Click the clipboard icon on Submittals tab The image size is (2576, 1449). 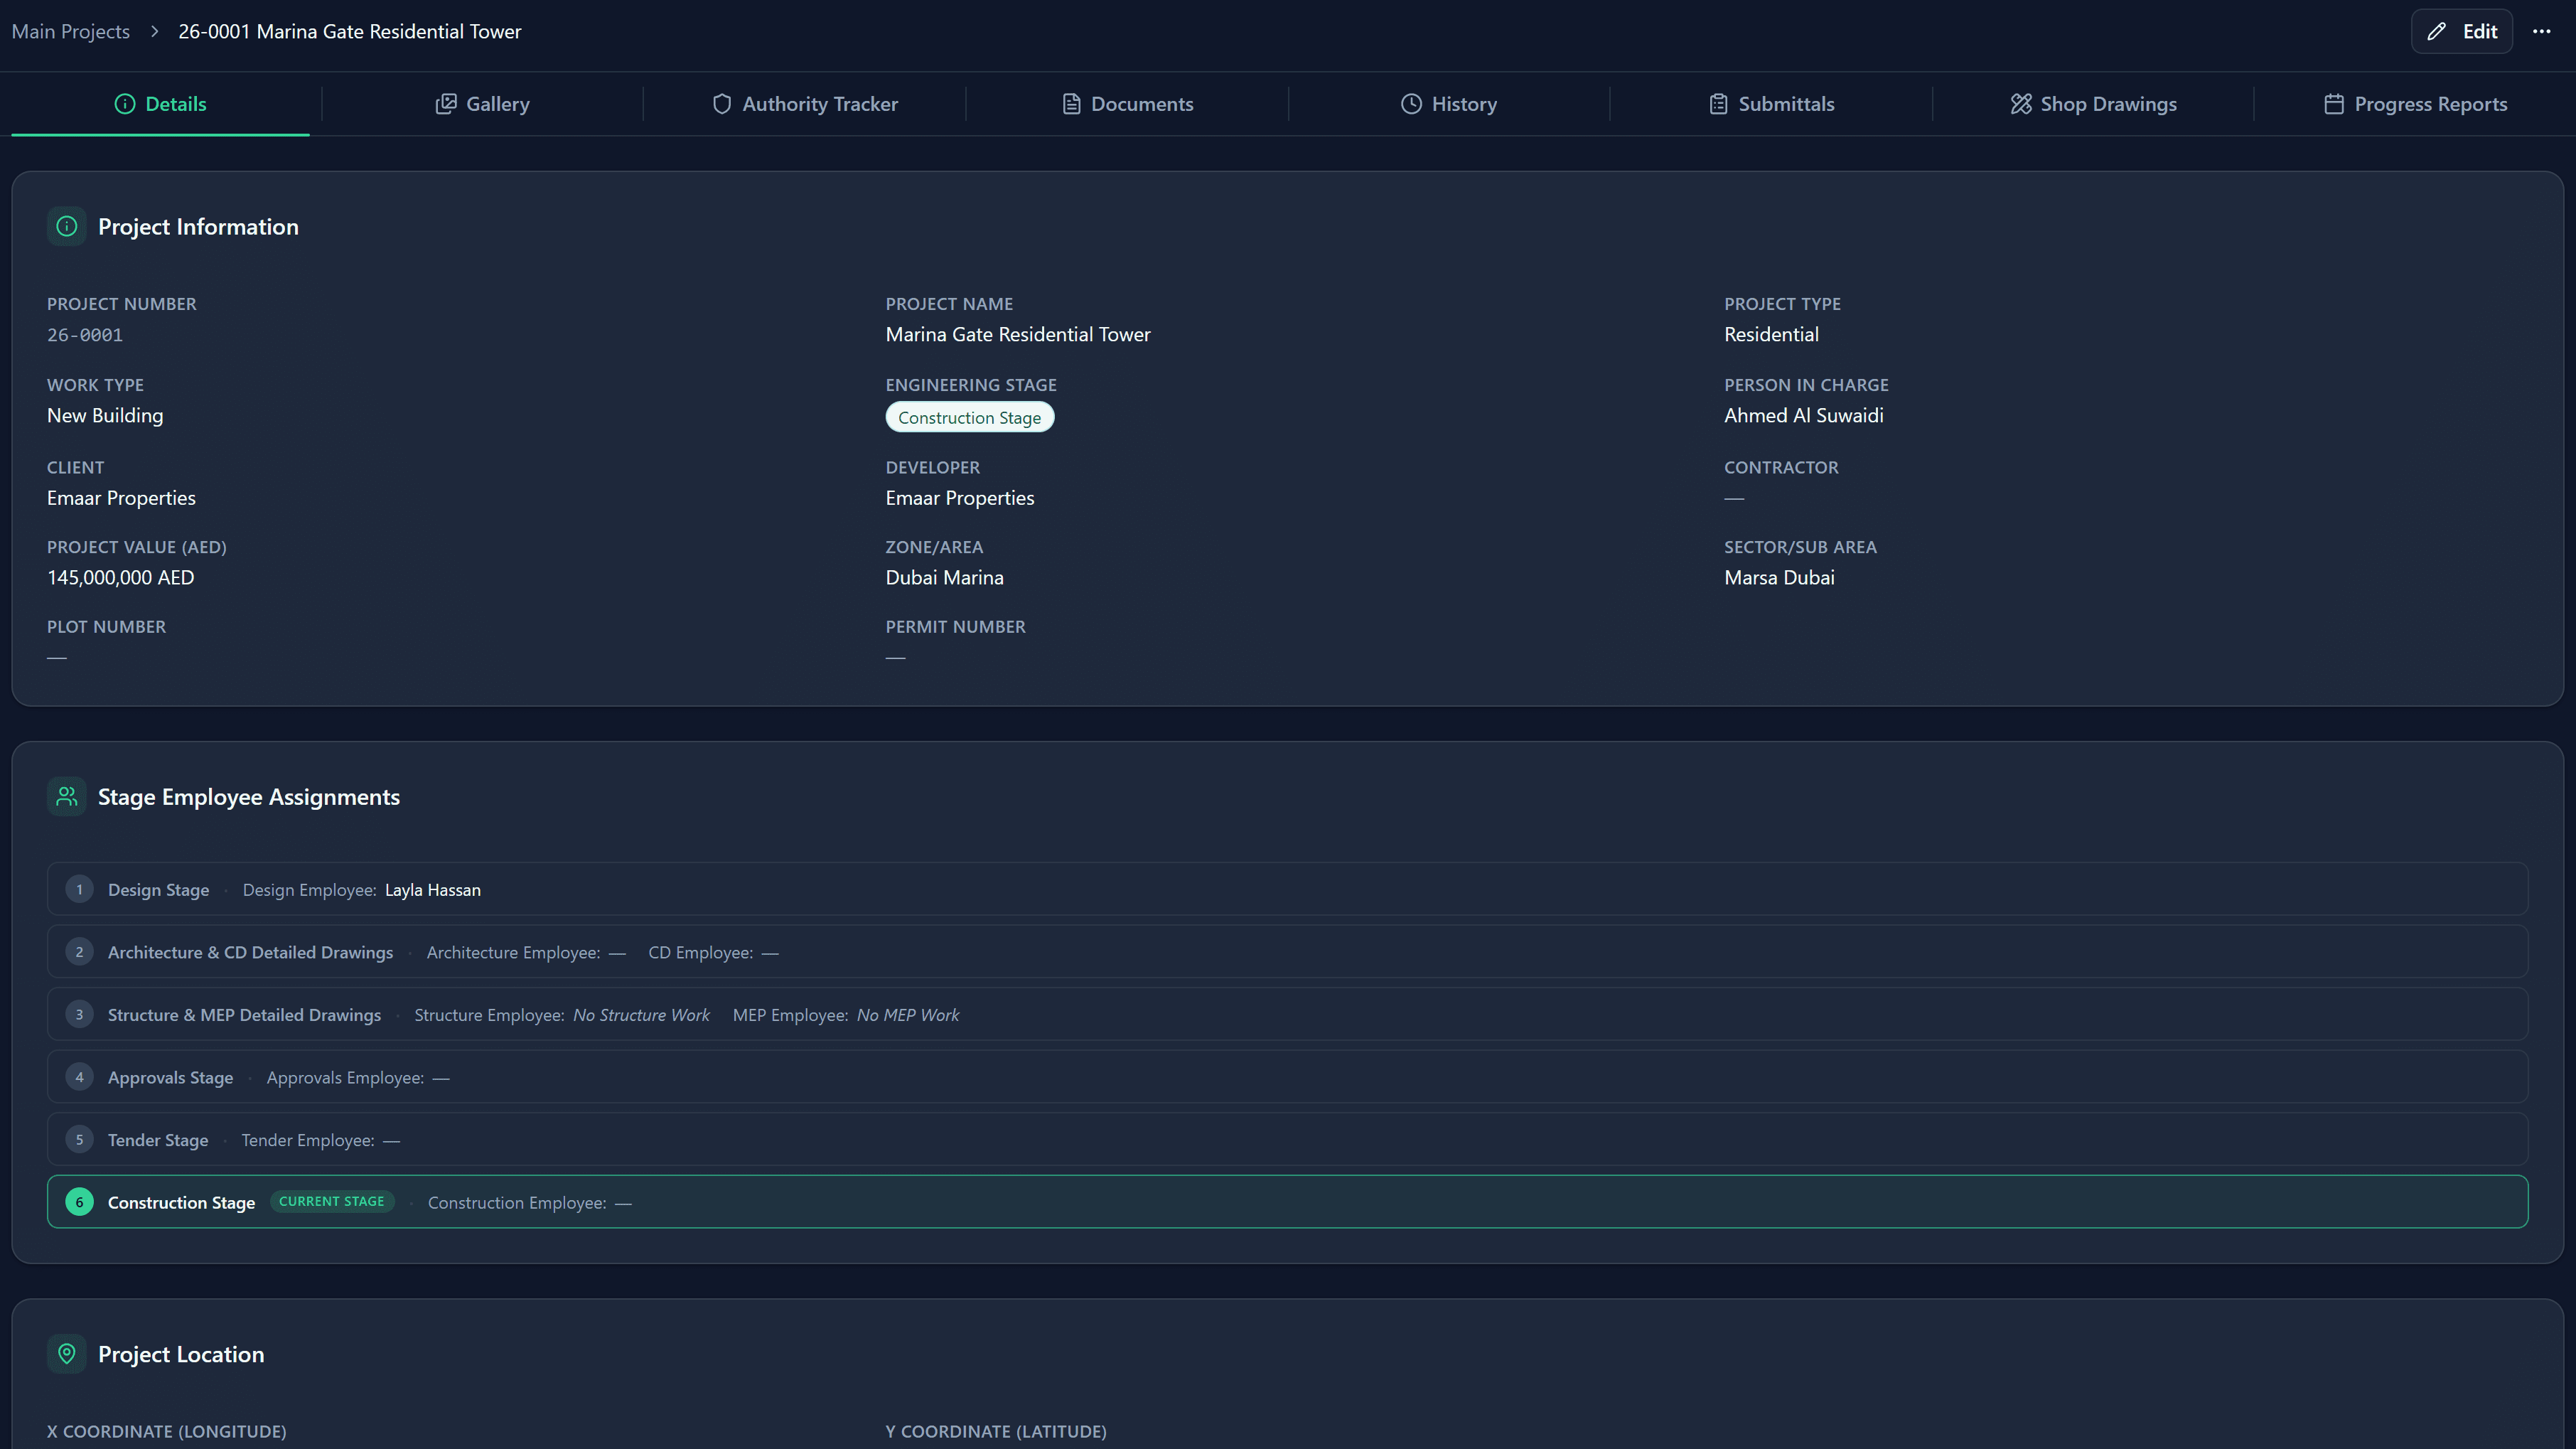point(1718,104)
